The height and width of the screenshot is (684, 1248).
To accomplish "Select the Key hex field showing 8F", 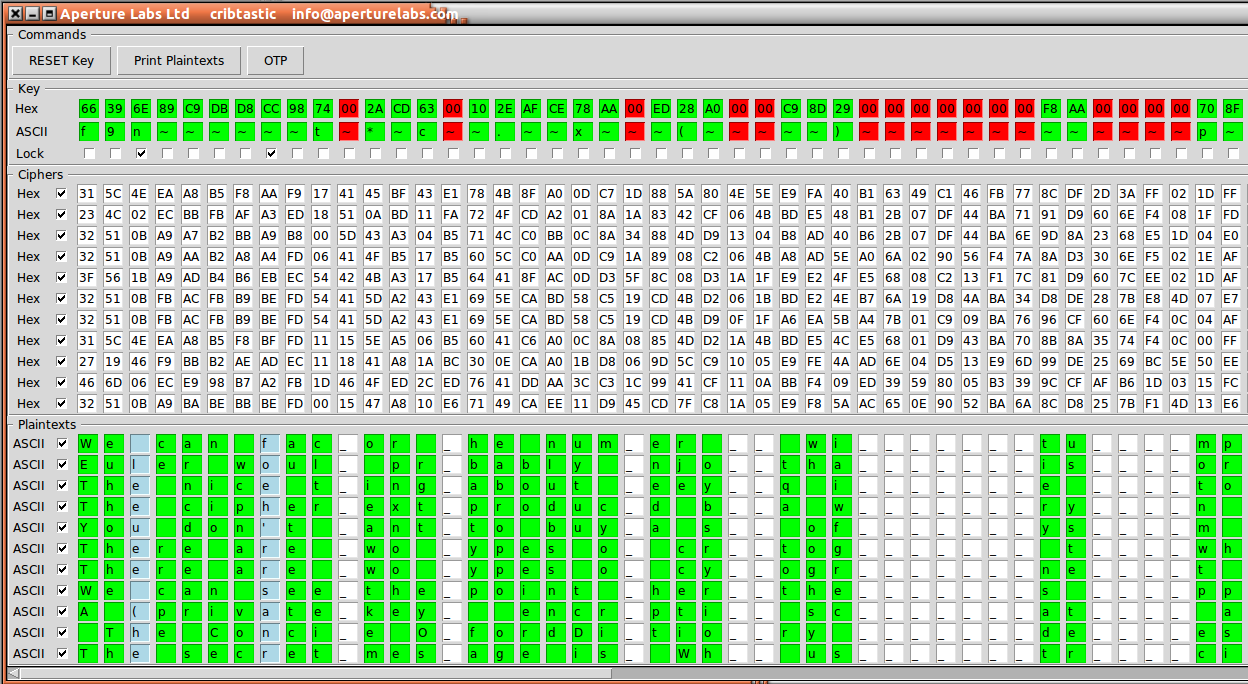I will (x=1233, y=108).
